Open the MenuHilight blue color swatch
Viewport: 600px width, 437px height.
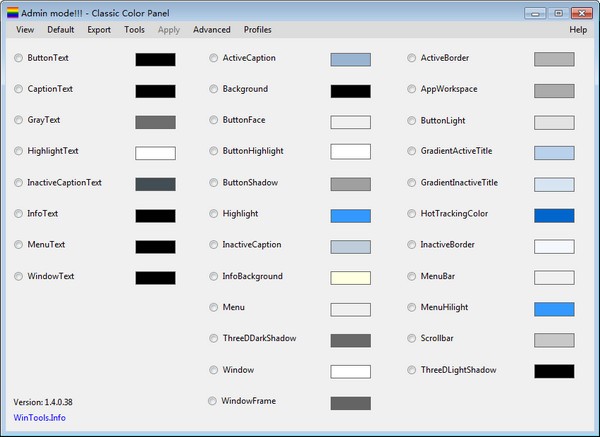[554, 309]
